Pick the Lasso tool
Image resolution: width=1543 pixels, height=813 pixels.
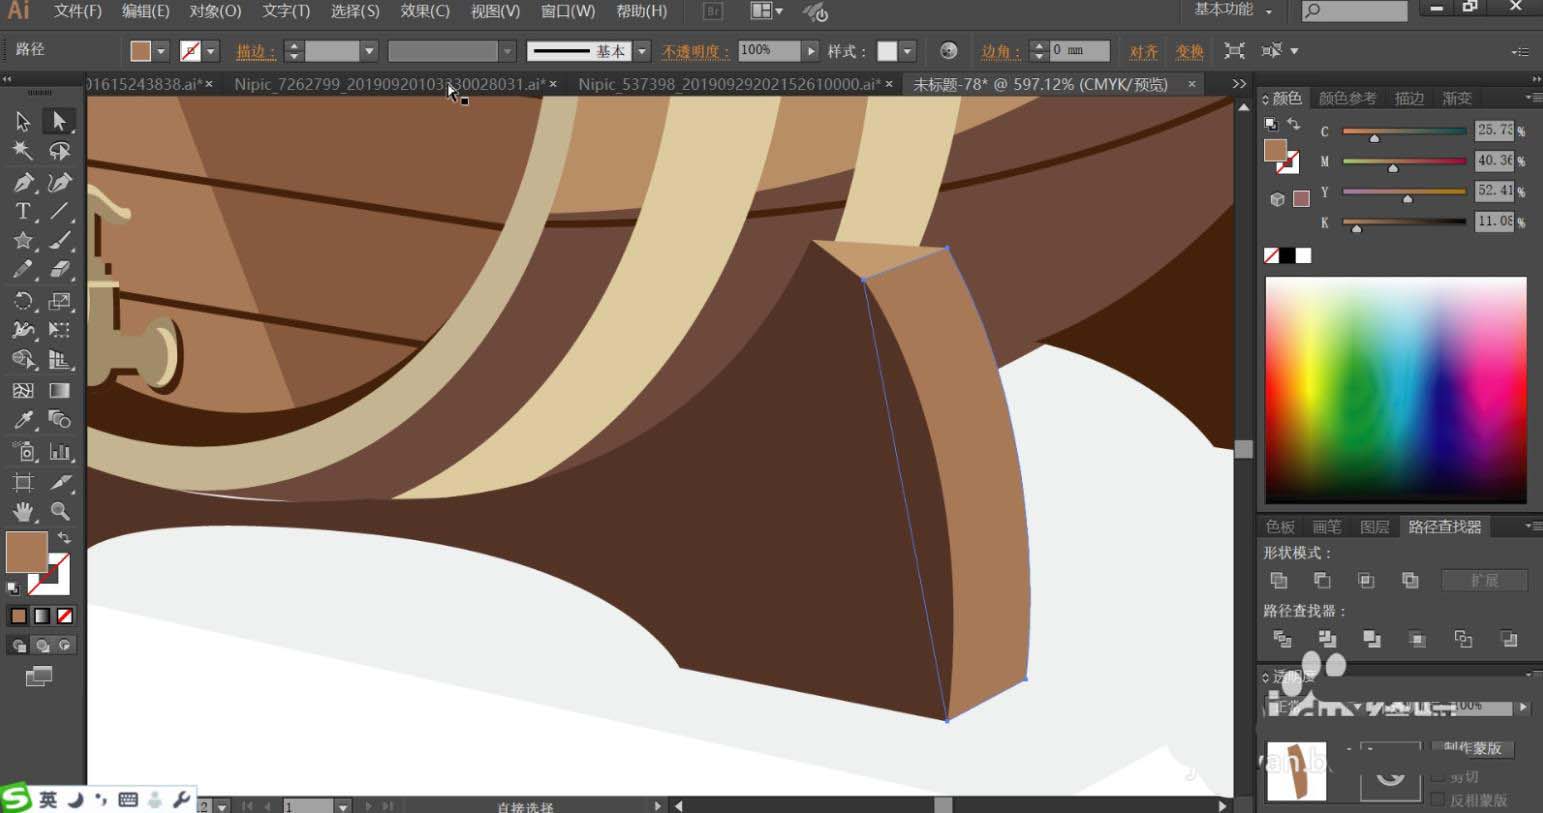[x=59, y=151]
